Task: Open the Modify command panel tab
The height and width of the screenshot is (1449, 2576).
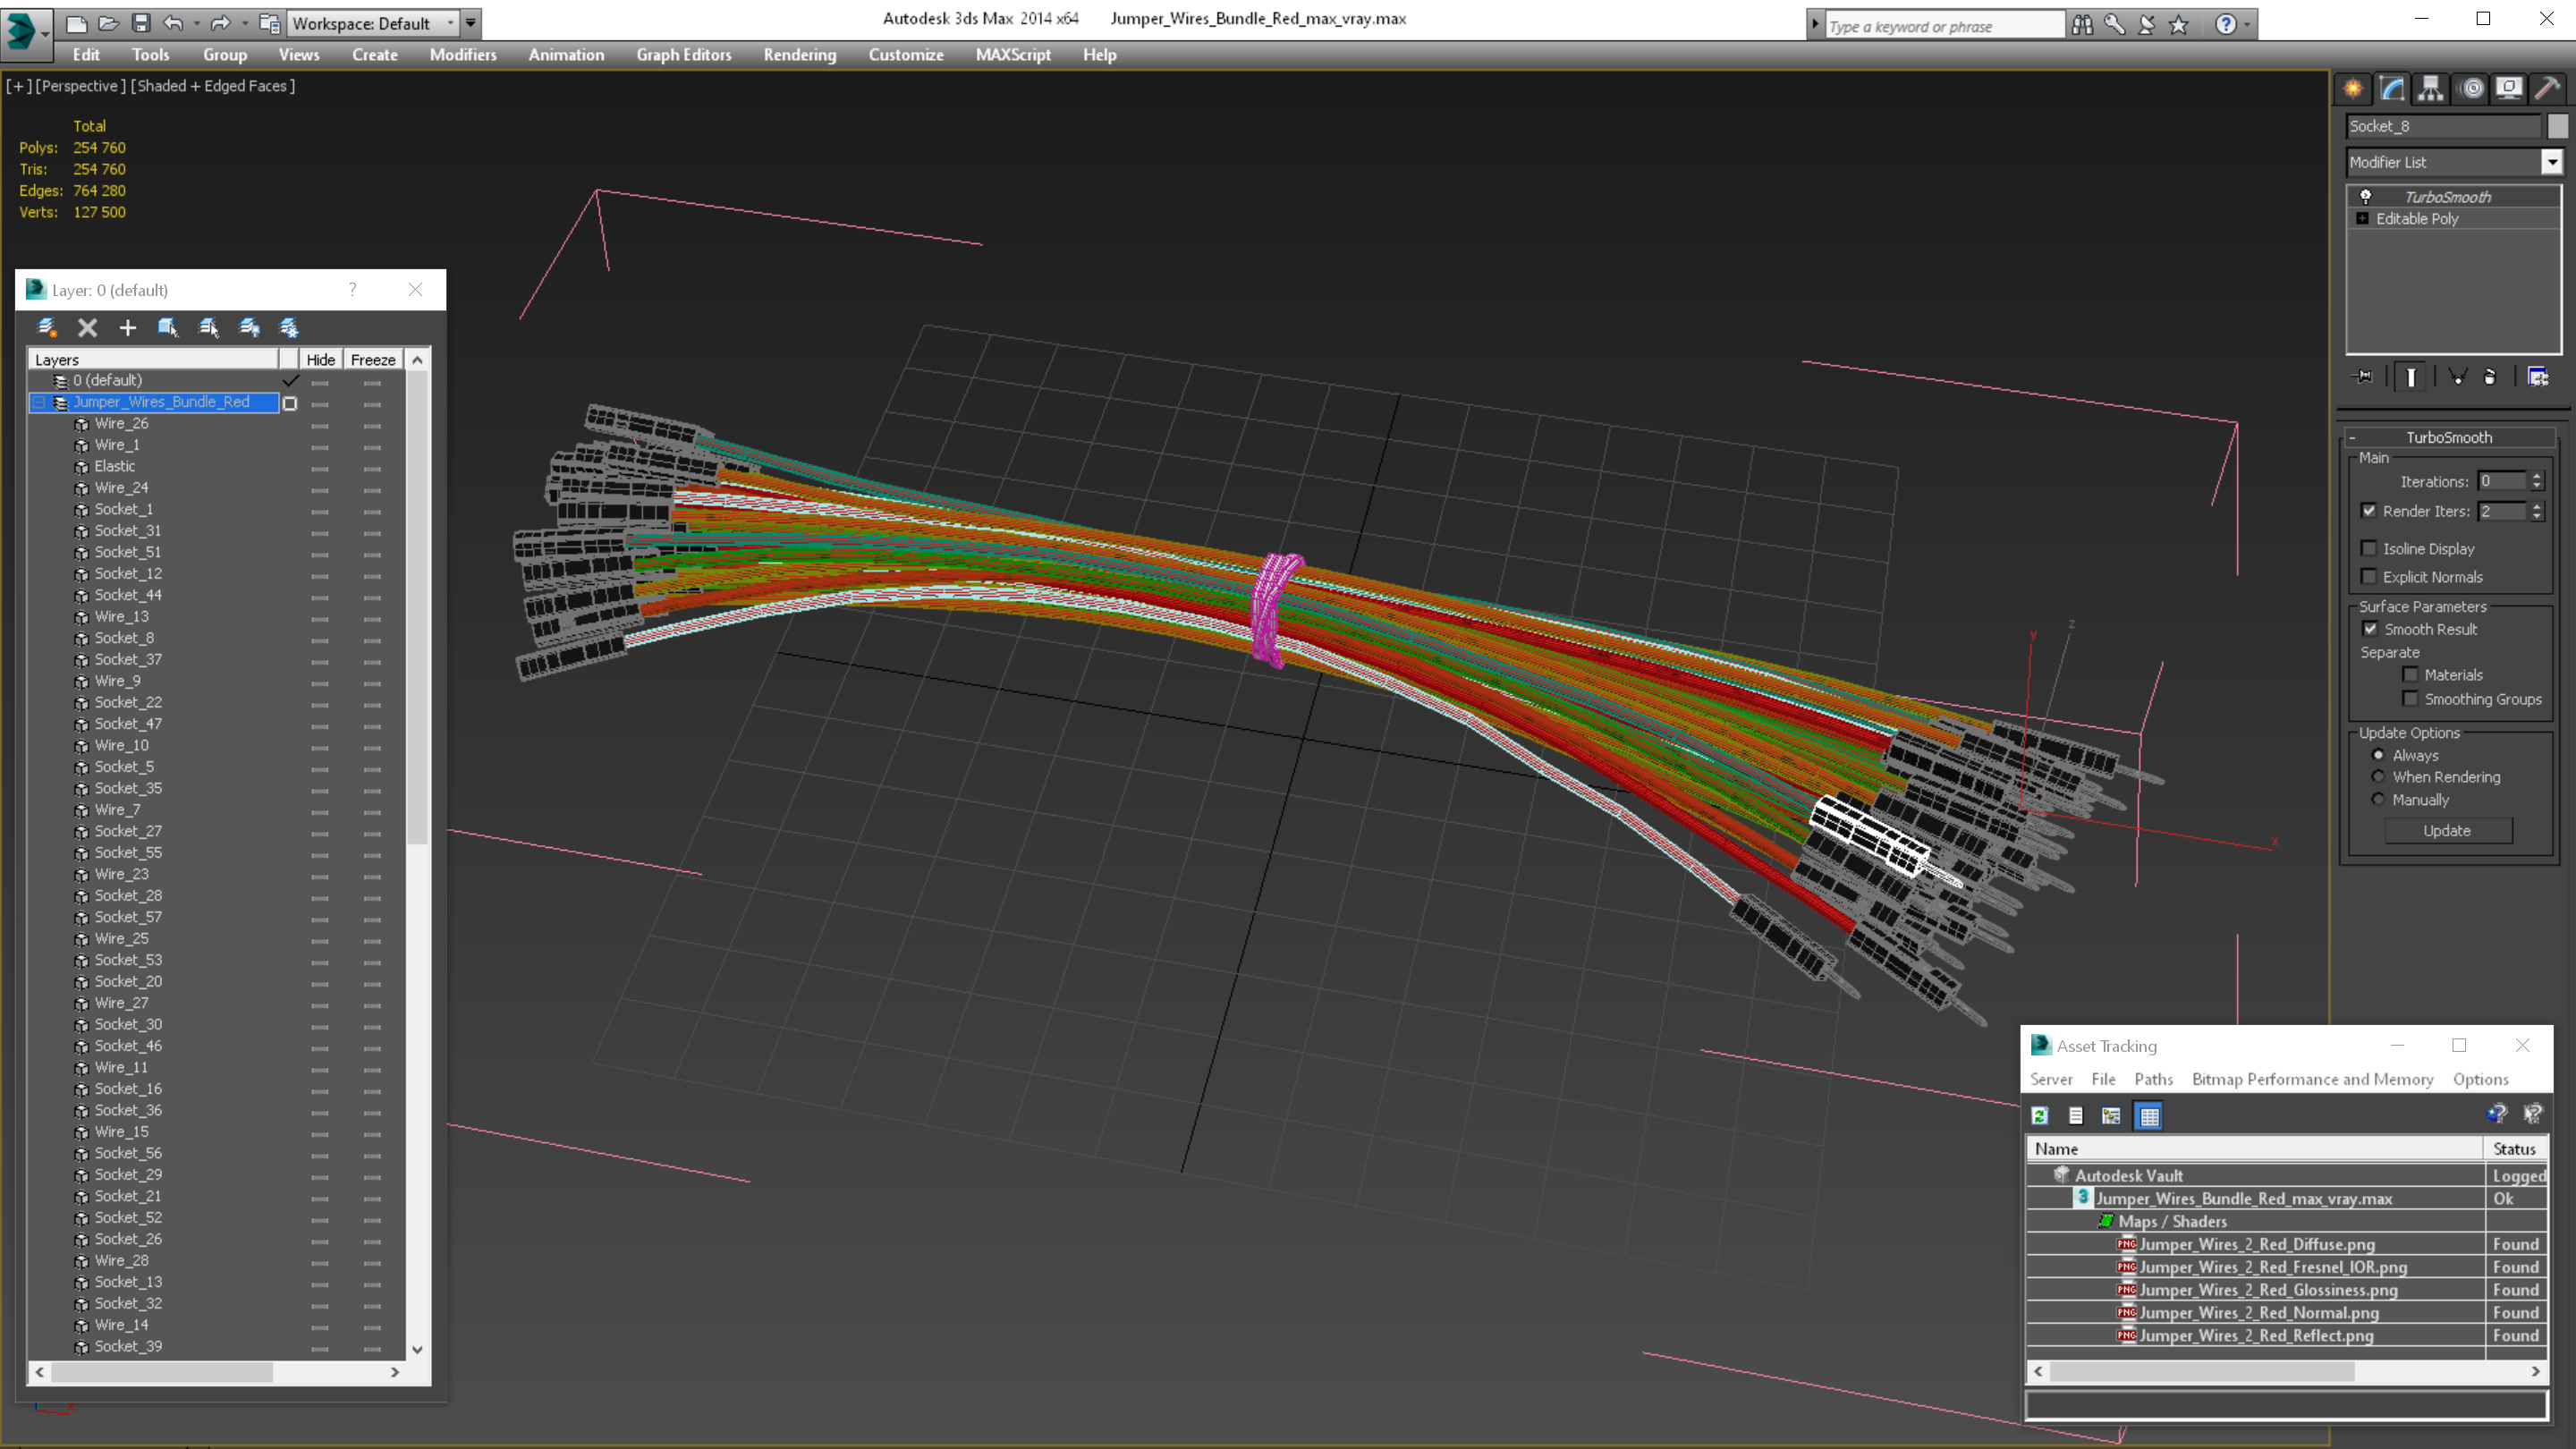Action: point(2392,89)
